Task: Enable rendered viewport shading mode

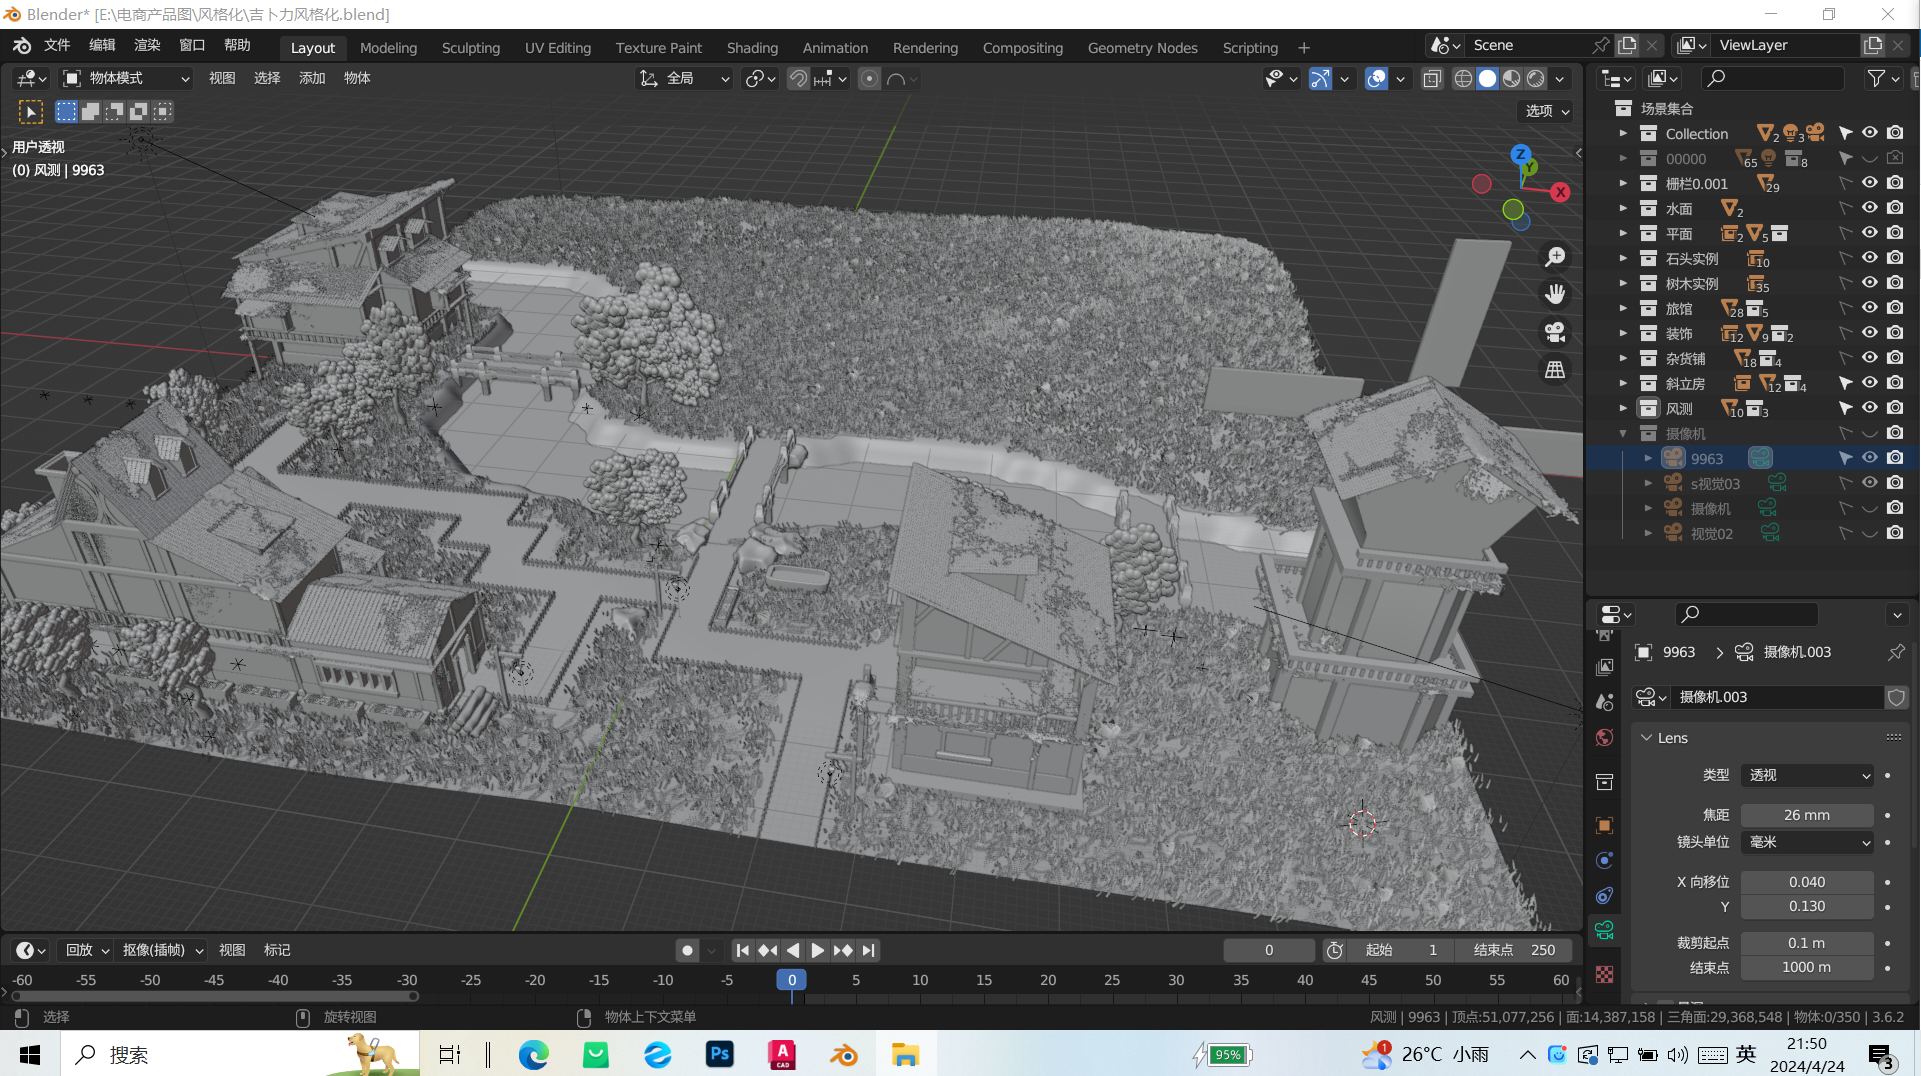Action: tap(1536, 79)
